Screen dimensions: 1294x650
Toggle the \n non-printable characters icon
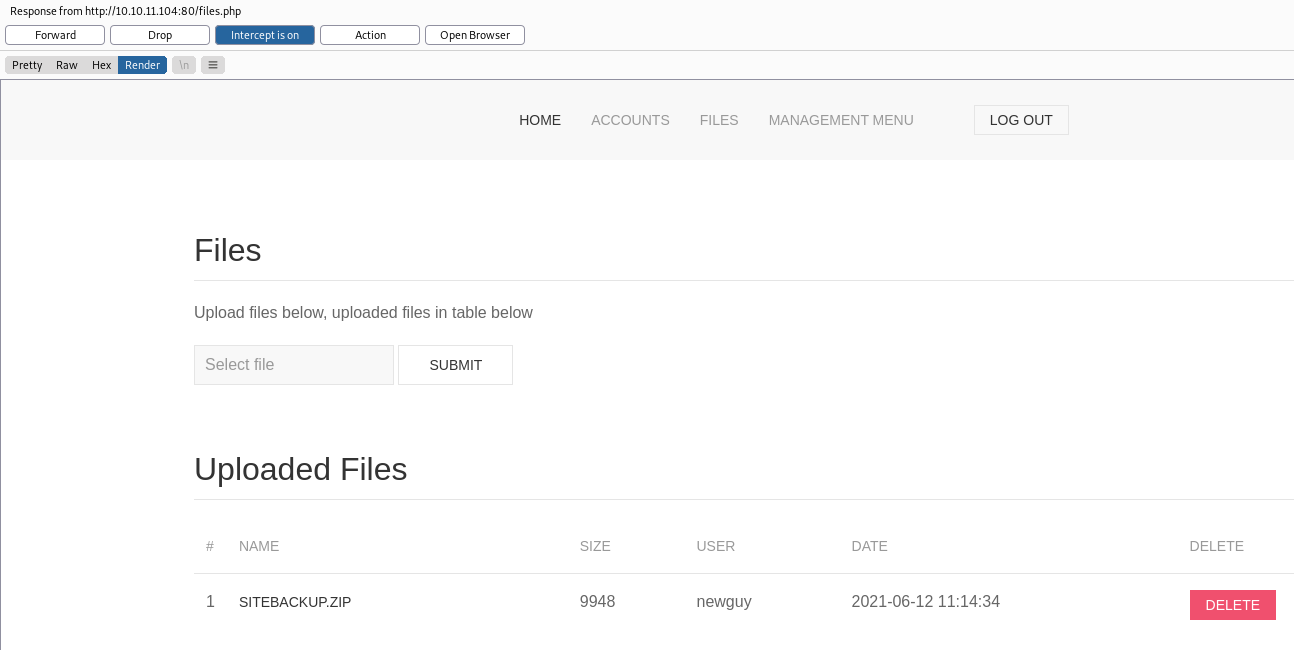tap(184, 65)
